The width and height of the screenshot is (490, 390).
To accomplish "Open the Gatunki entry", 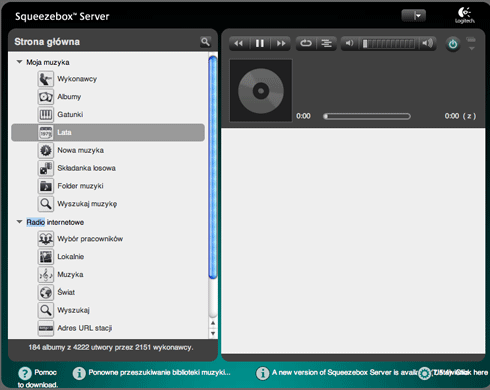I will [x=70, y=114].
